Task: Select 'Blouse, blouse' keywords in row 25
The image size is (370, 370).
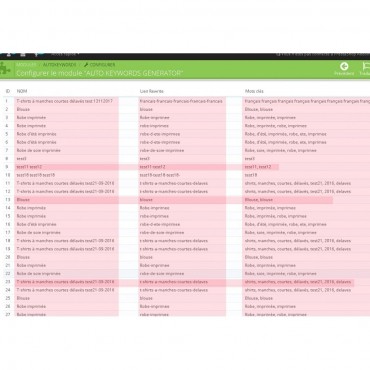Action: coord(259,298)
